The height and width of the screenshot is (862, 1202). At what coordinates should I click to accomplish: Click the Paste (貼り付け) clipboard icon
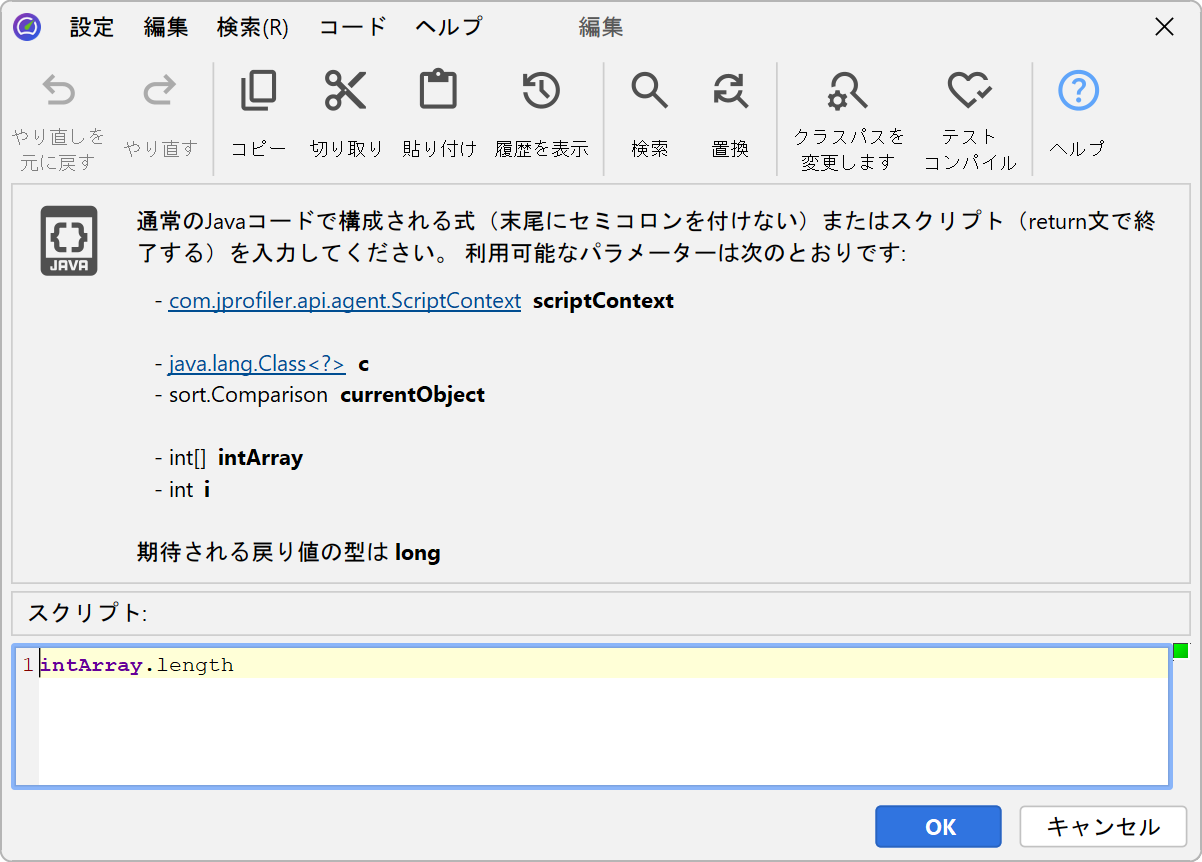coord(438,92)
